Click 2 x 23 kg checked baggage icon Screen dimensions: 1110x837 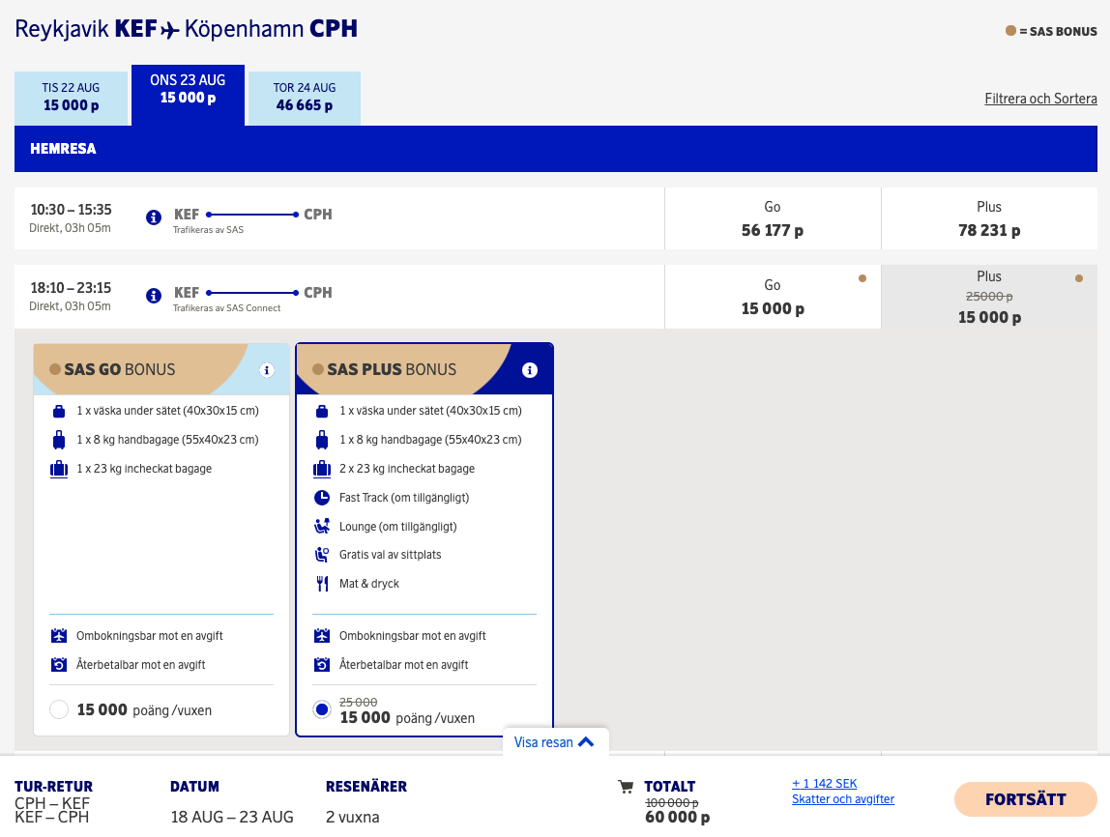coord(322,469)
